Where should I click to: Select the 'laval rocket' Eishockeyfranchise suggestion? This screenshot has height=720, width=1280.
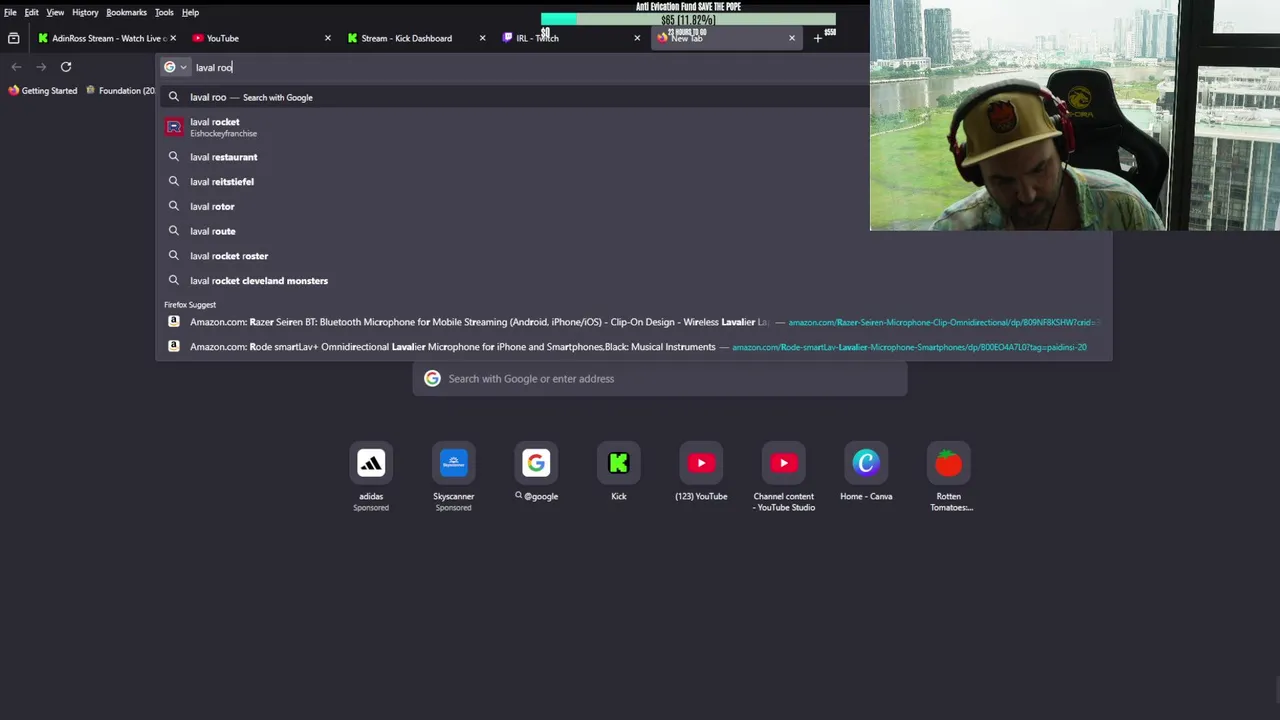pos(634,127)
